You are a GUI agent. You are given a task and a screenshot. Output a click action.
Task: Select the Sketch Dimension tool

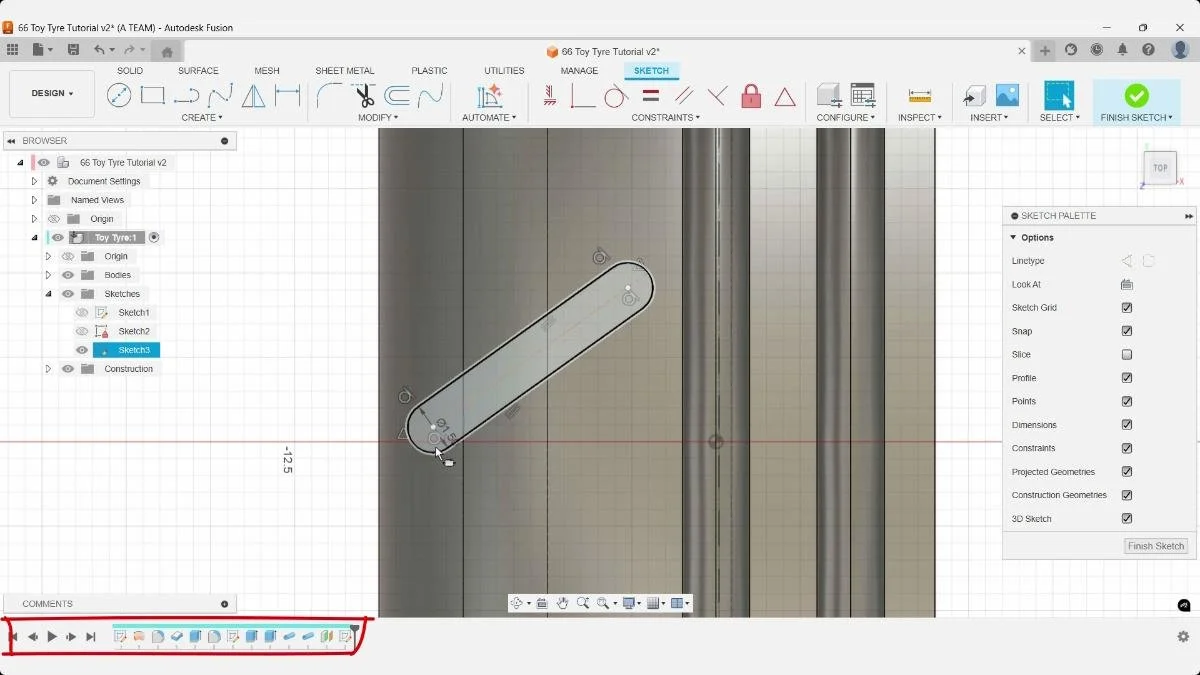click(288, 96)
